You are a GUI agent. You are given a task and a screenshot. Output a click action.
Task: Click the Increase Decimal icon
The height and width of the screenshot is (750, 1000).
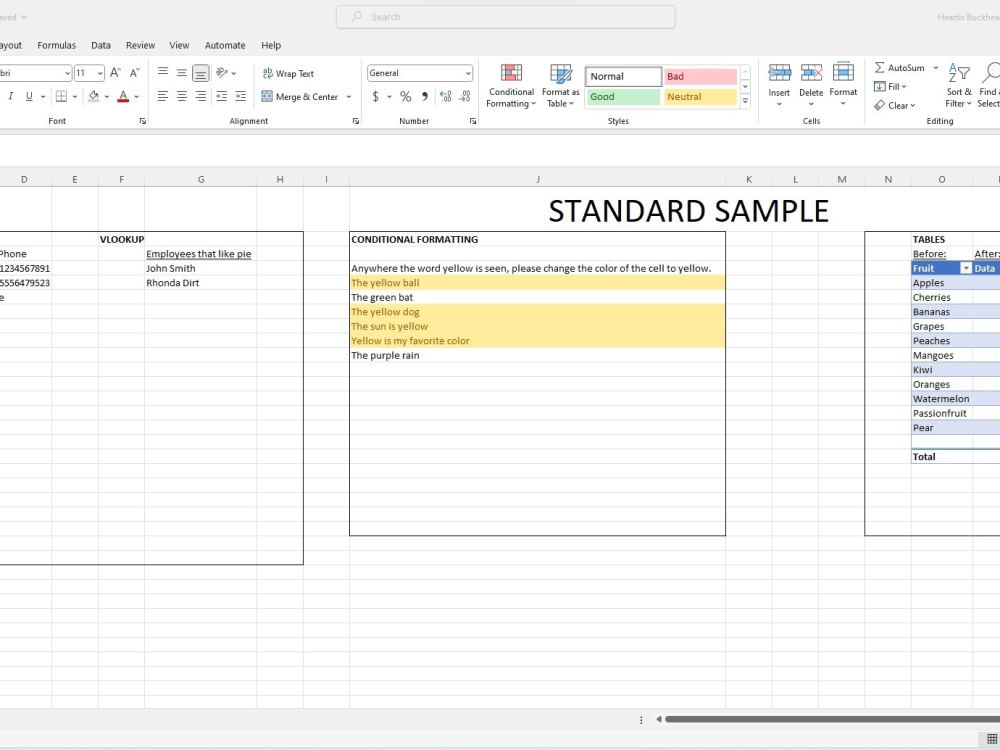[x=444, y=96]
